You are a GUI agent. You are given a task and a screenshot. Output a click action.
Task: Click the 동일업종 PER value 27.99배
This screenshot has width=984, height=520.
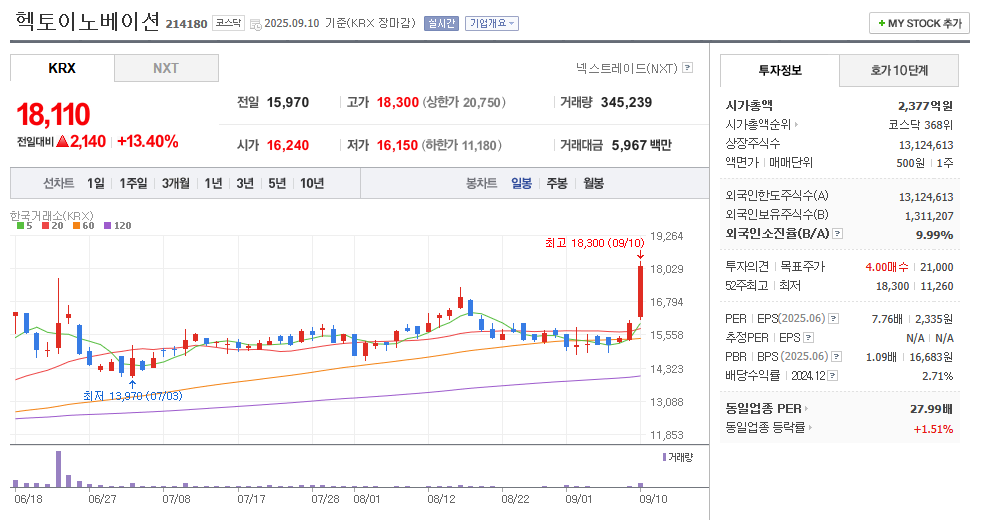tap(931, 409)
